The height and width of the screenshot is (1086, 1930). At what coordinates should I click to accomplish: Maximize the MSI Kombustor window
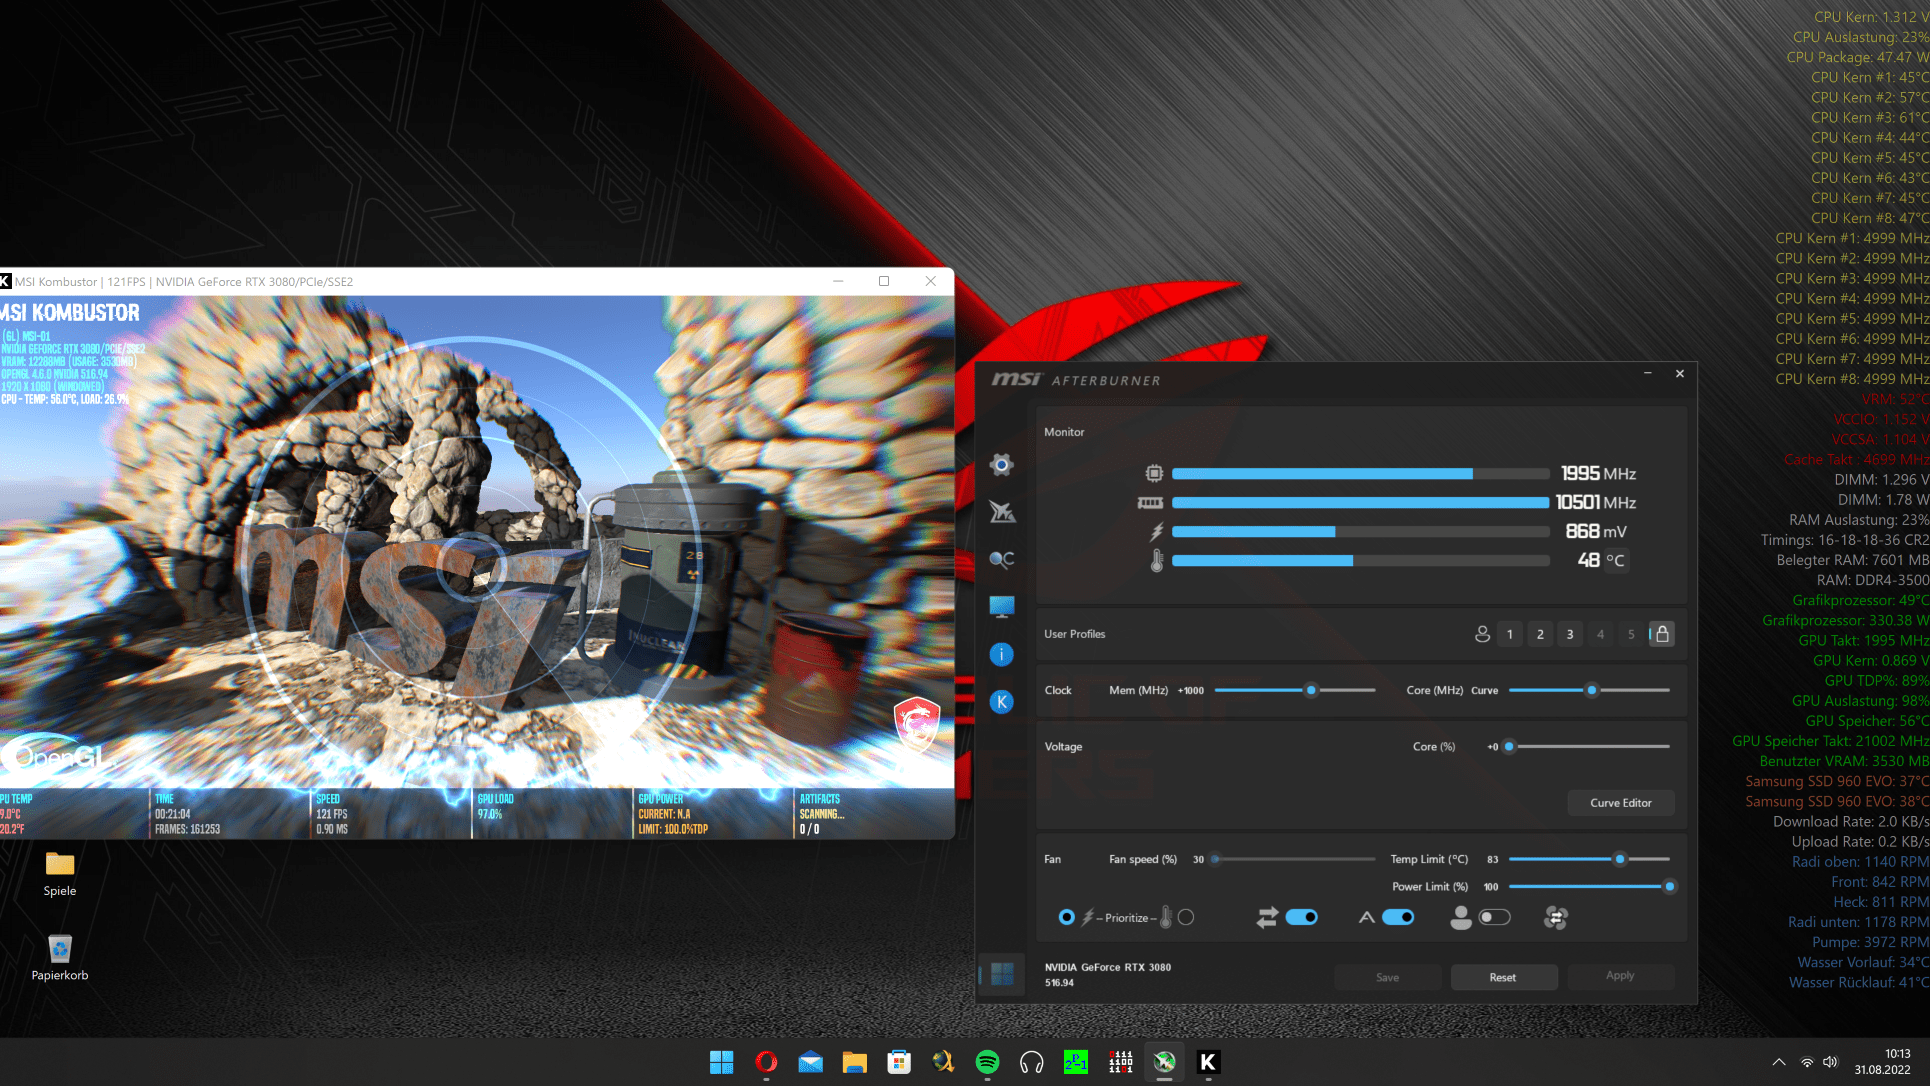coord(884,281)
